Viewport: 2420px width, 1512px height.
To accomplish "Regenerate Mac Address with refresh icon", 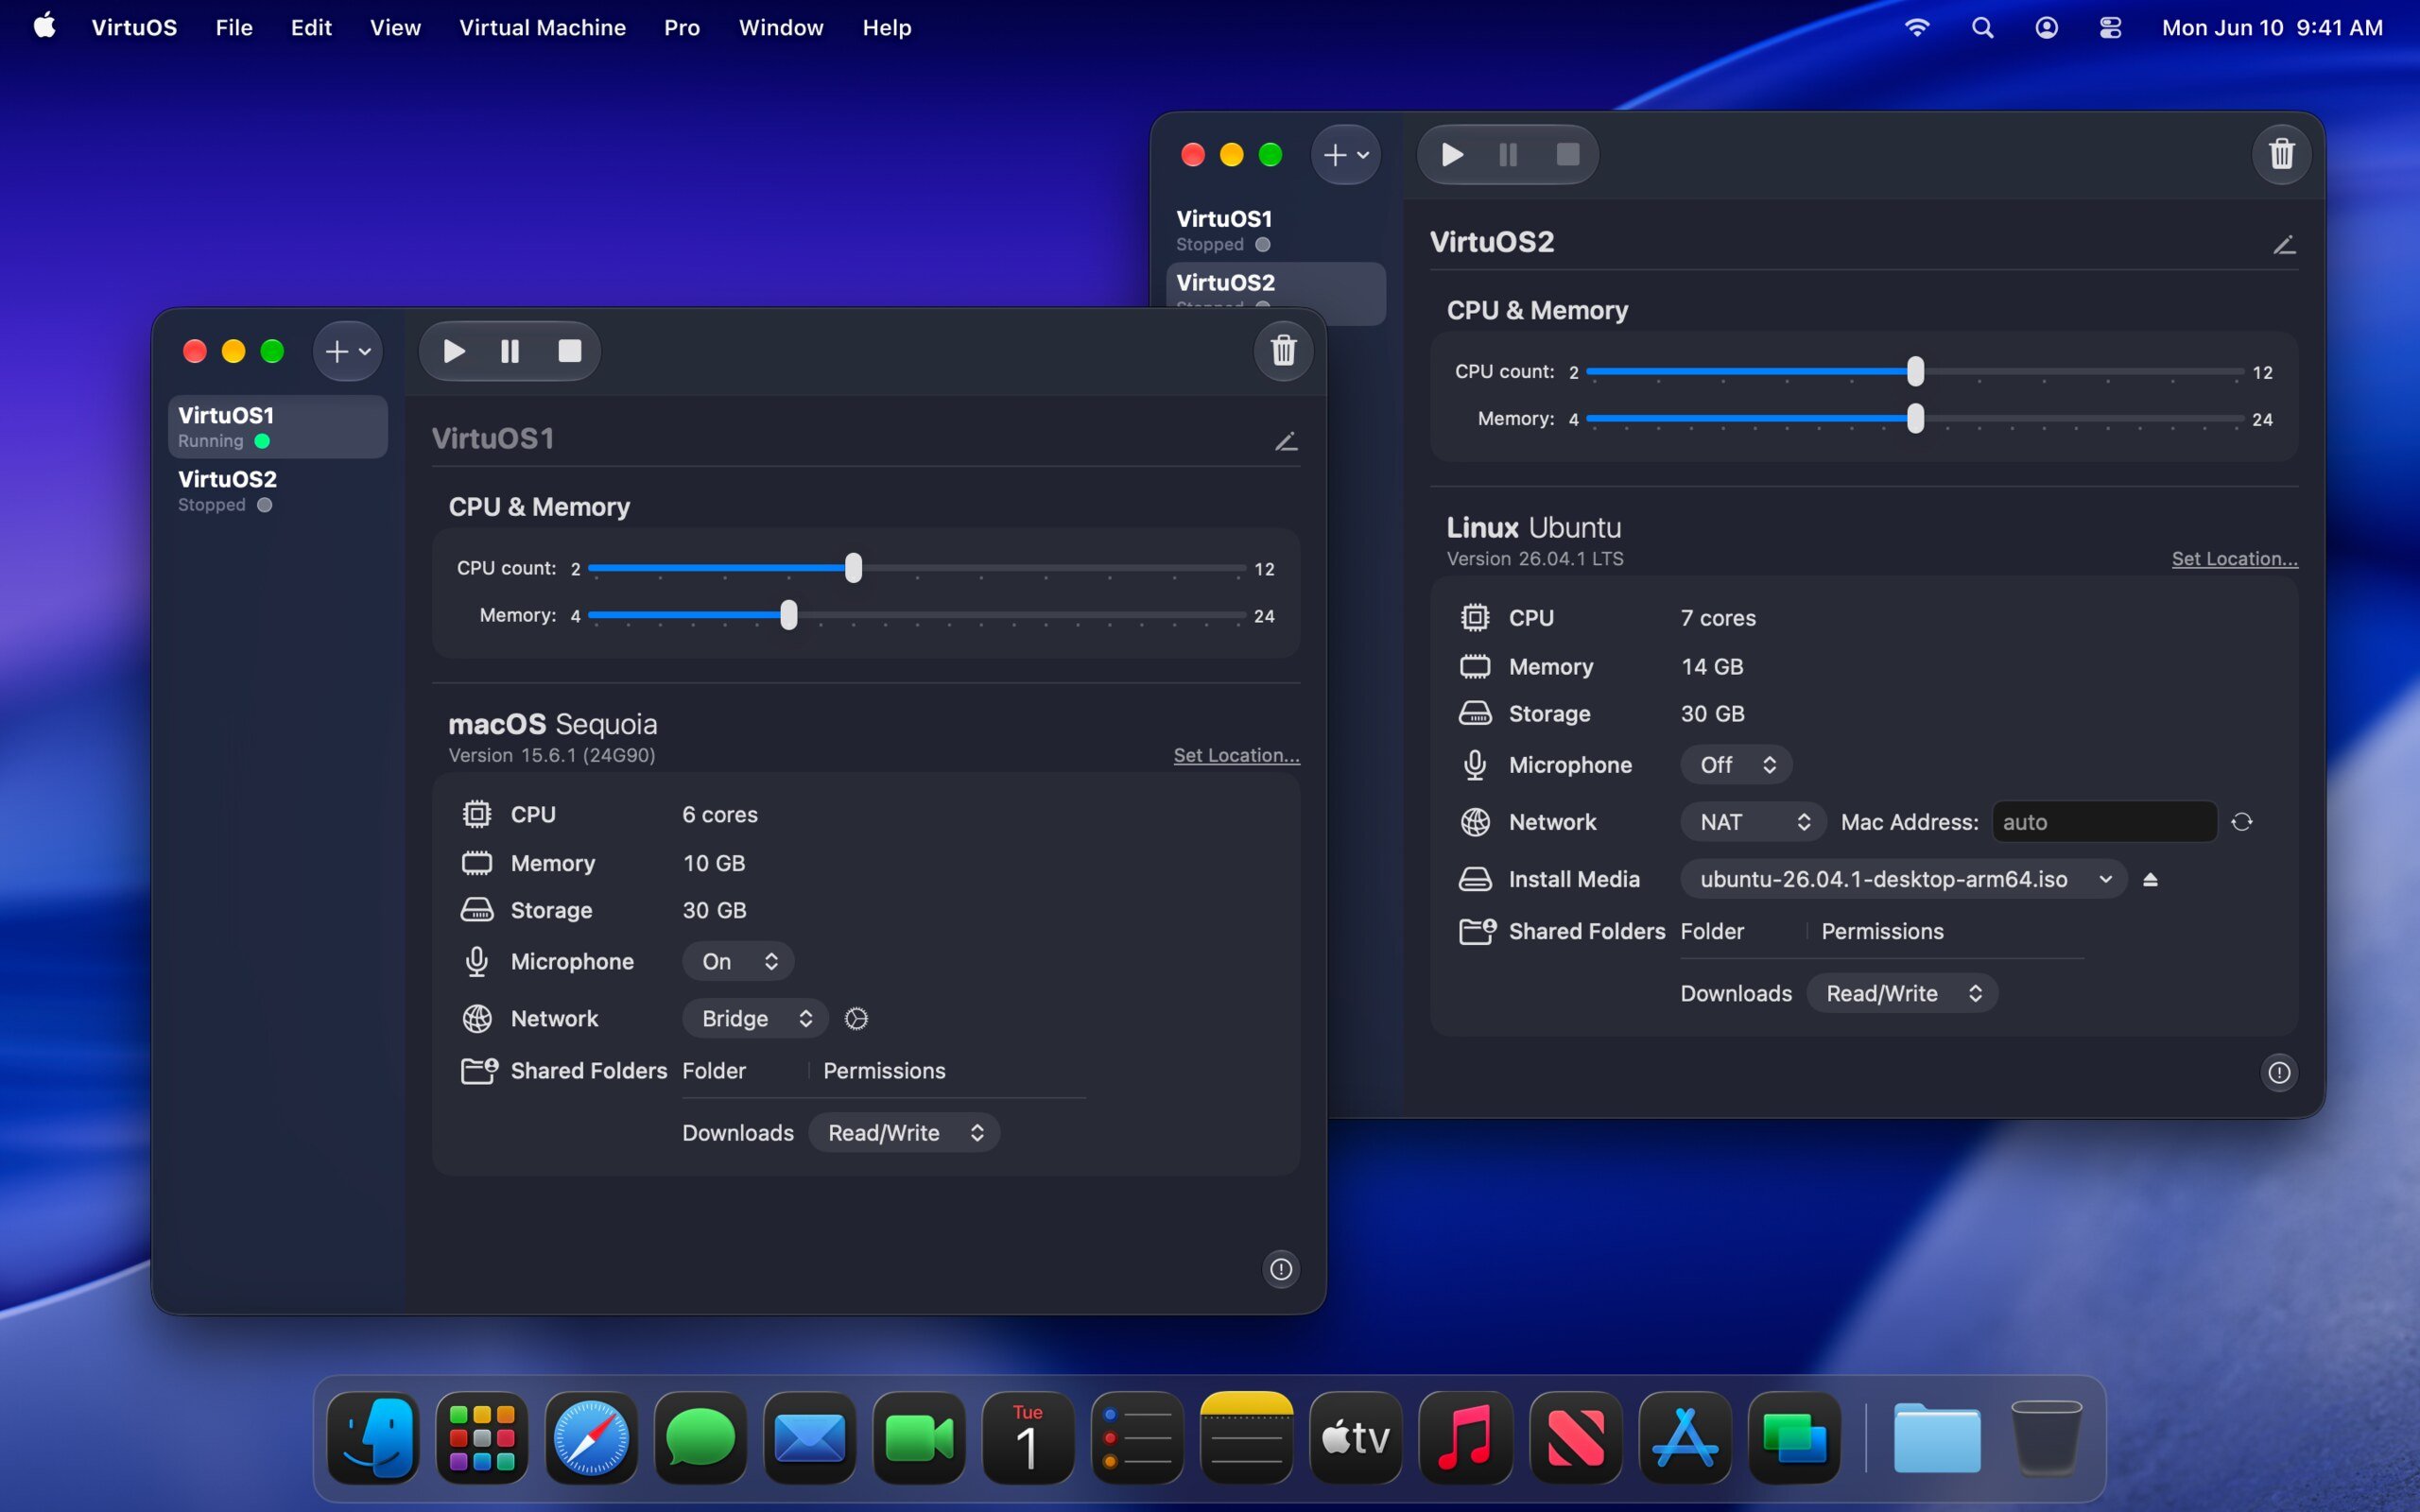I will tap(2242, 822).
